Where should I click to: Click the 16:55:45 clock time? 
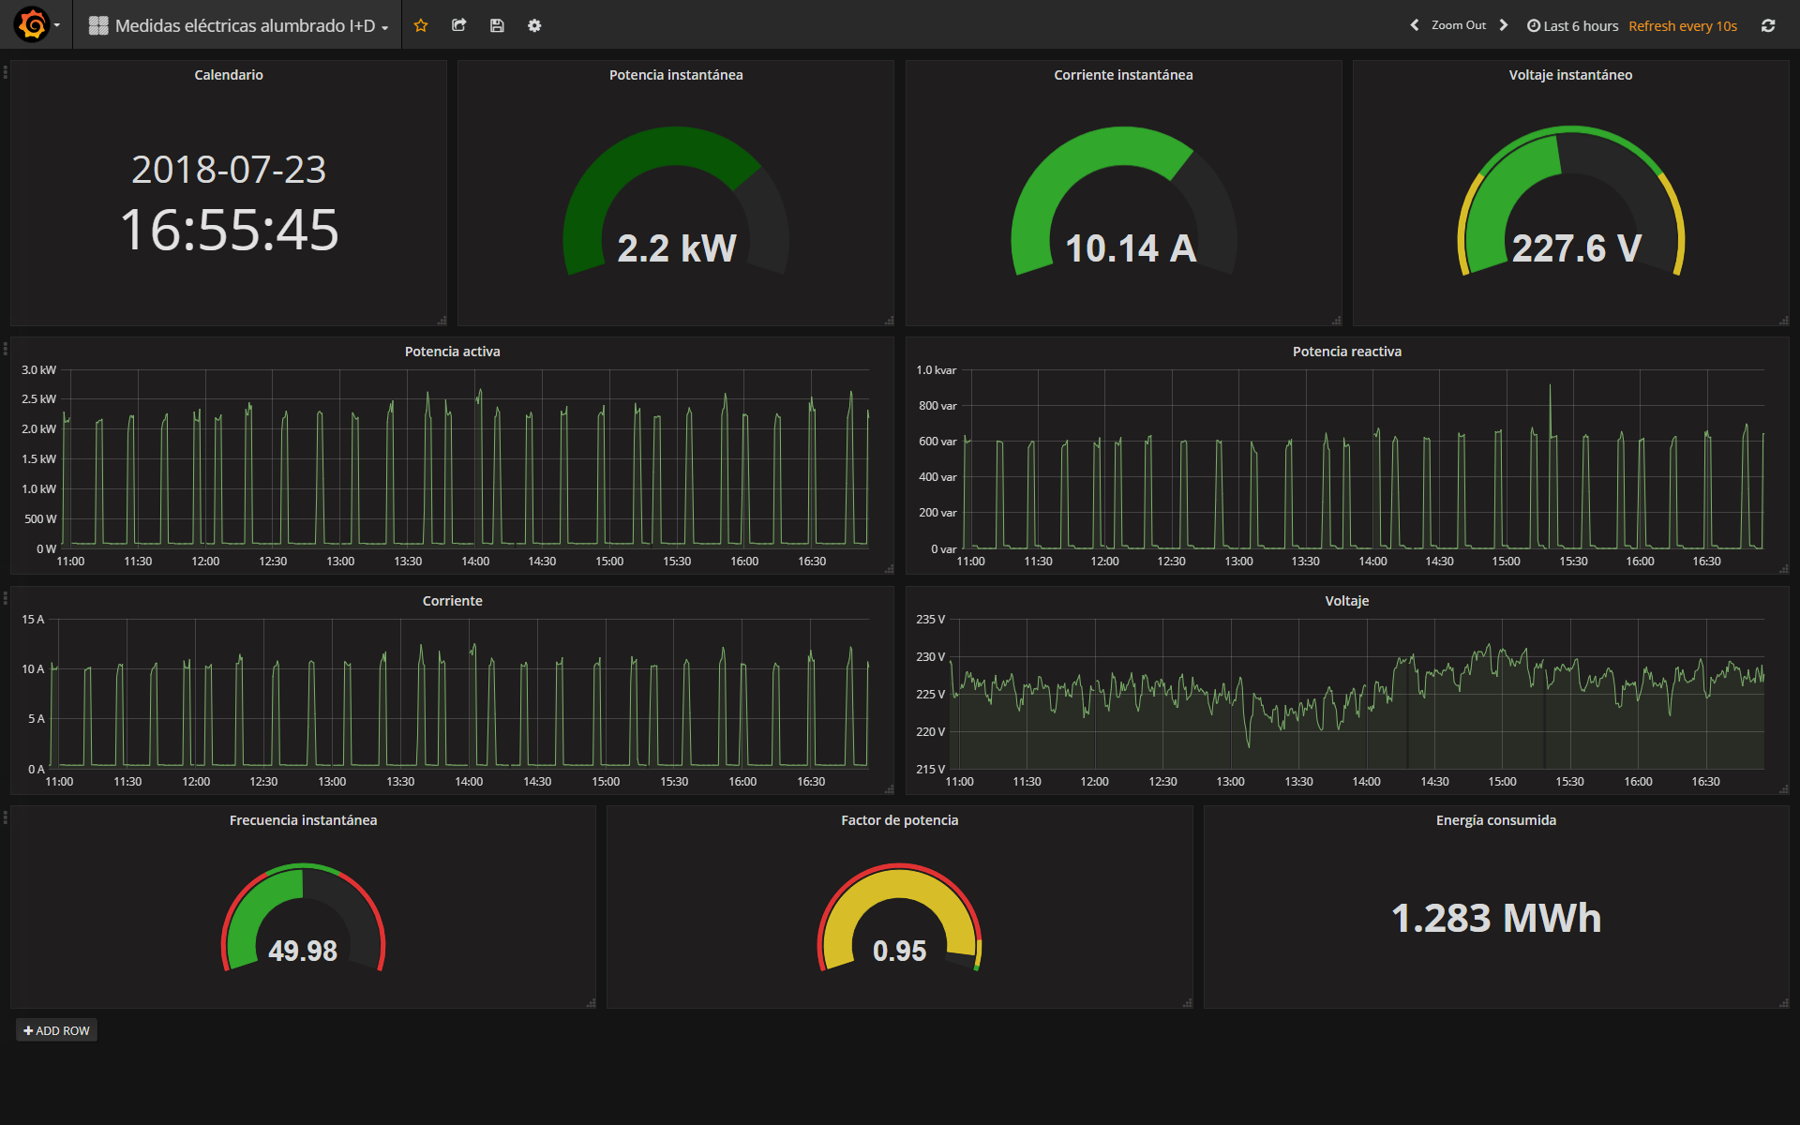229,230
